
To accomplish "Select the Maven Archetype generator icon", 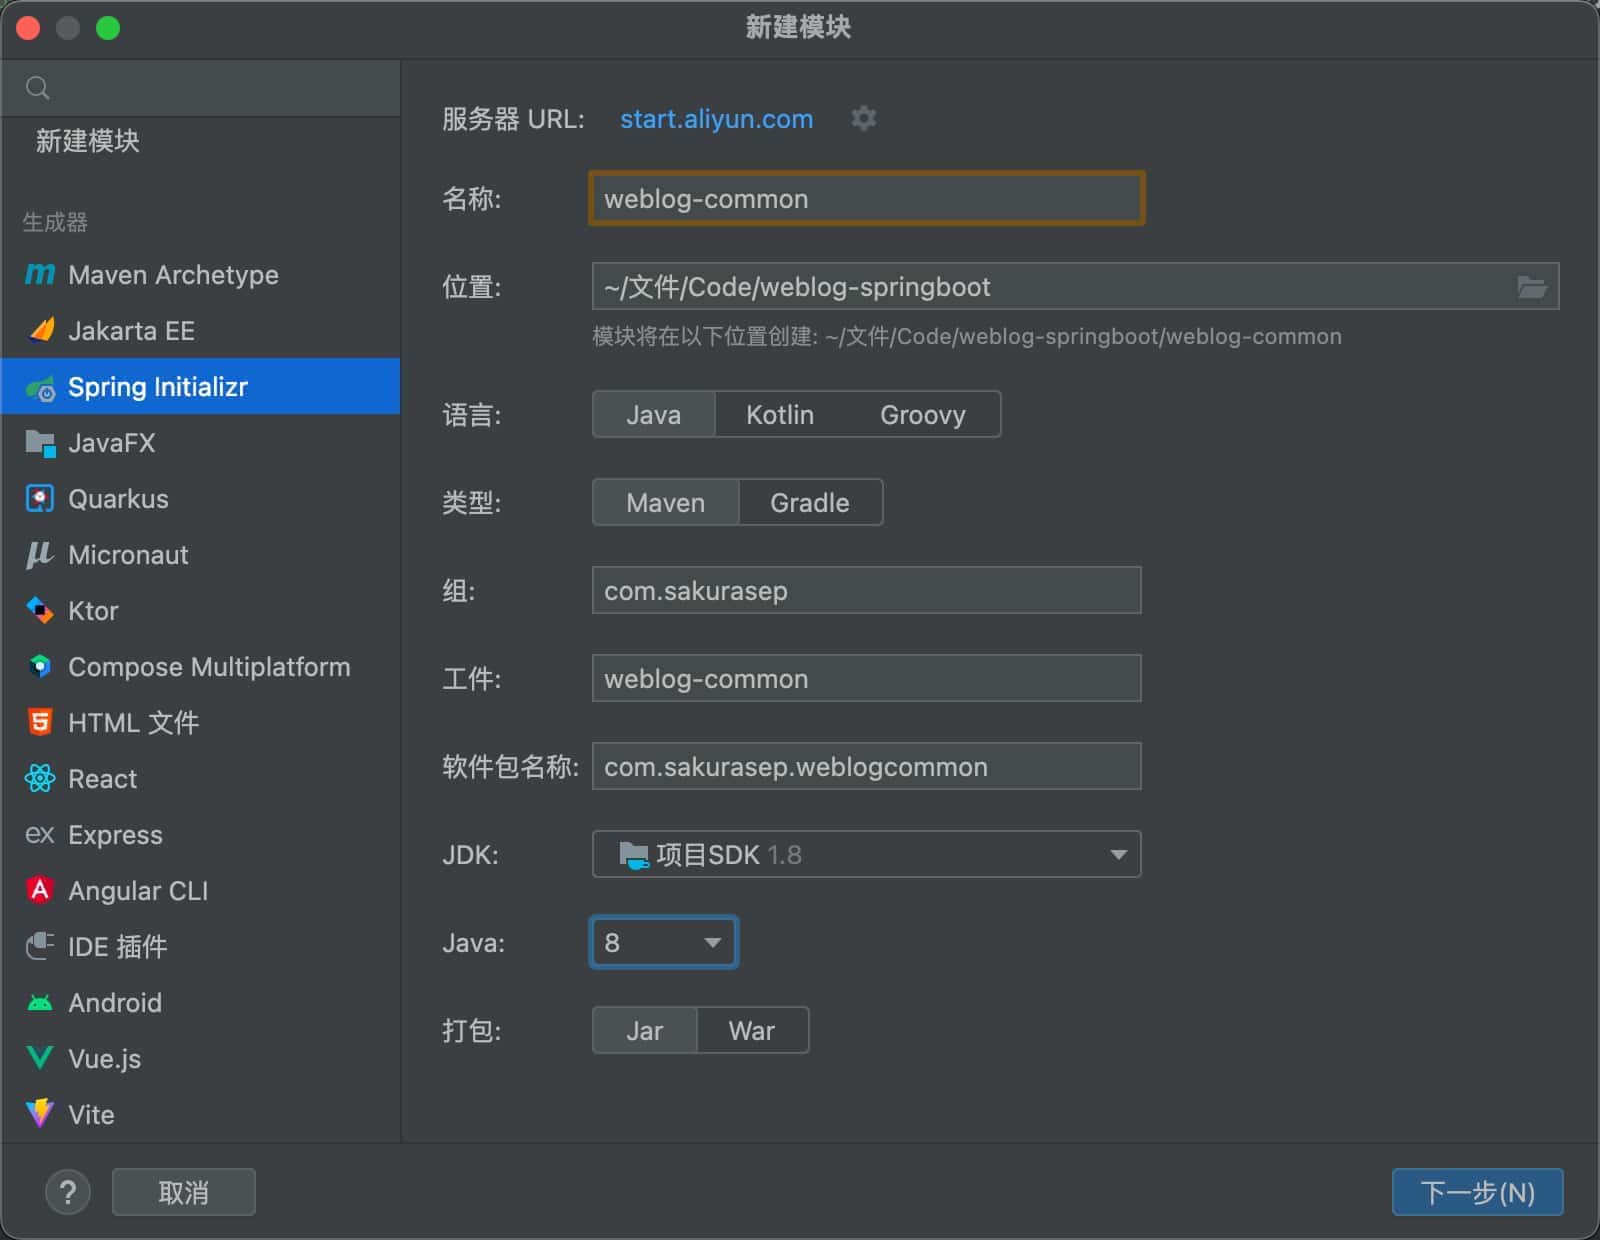I will [40, 275].
